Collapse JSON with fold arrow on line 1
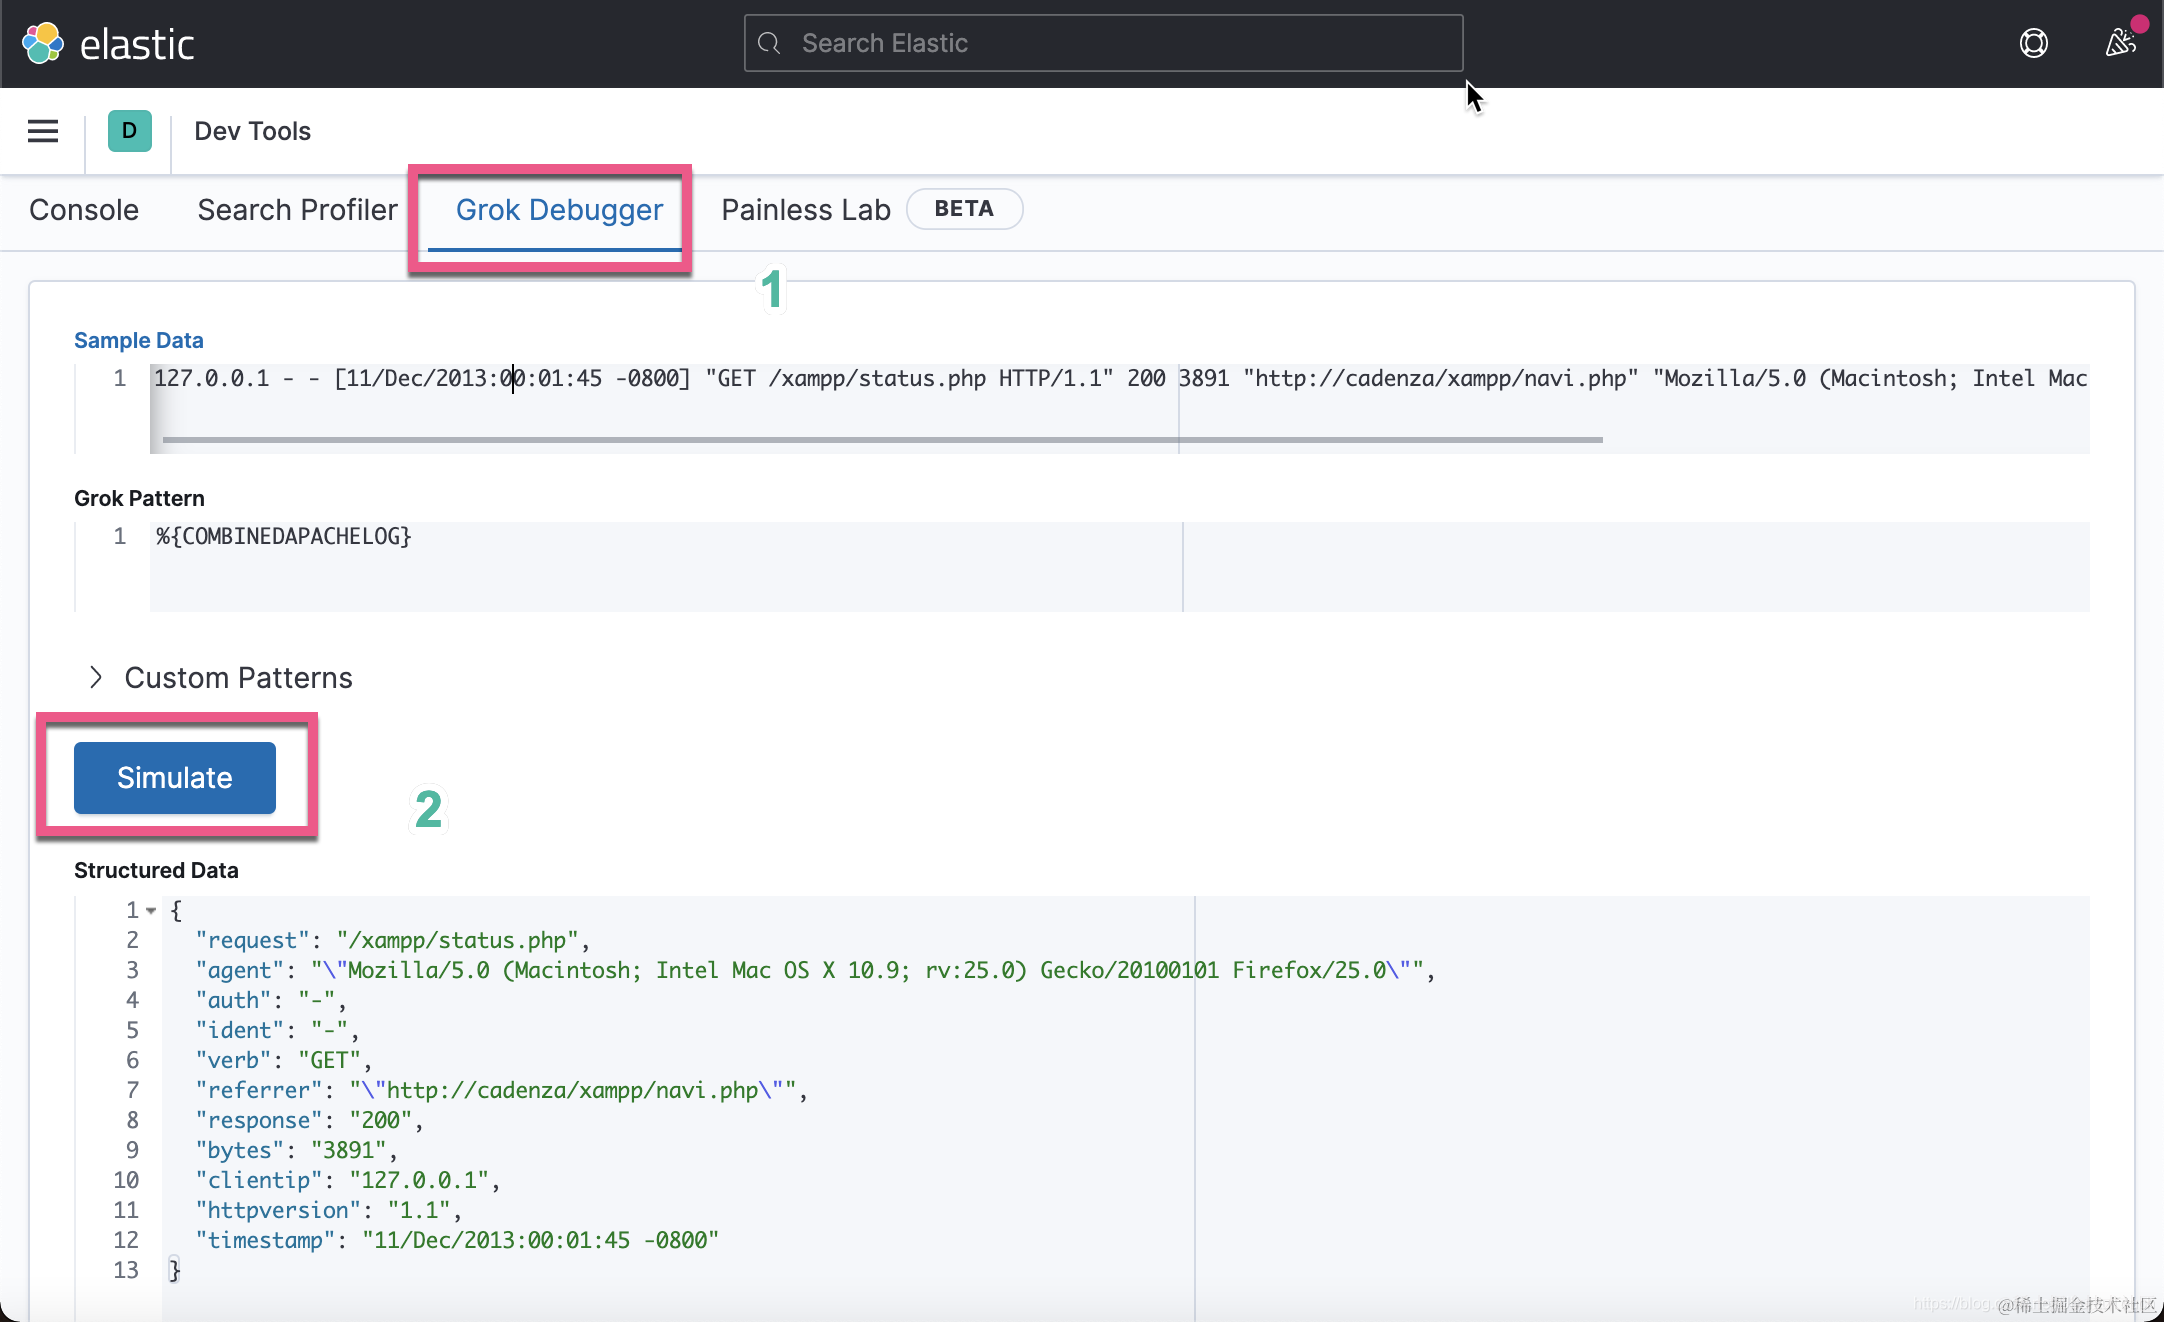2164x1322 pixels. [x=151, y=910]
